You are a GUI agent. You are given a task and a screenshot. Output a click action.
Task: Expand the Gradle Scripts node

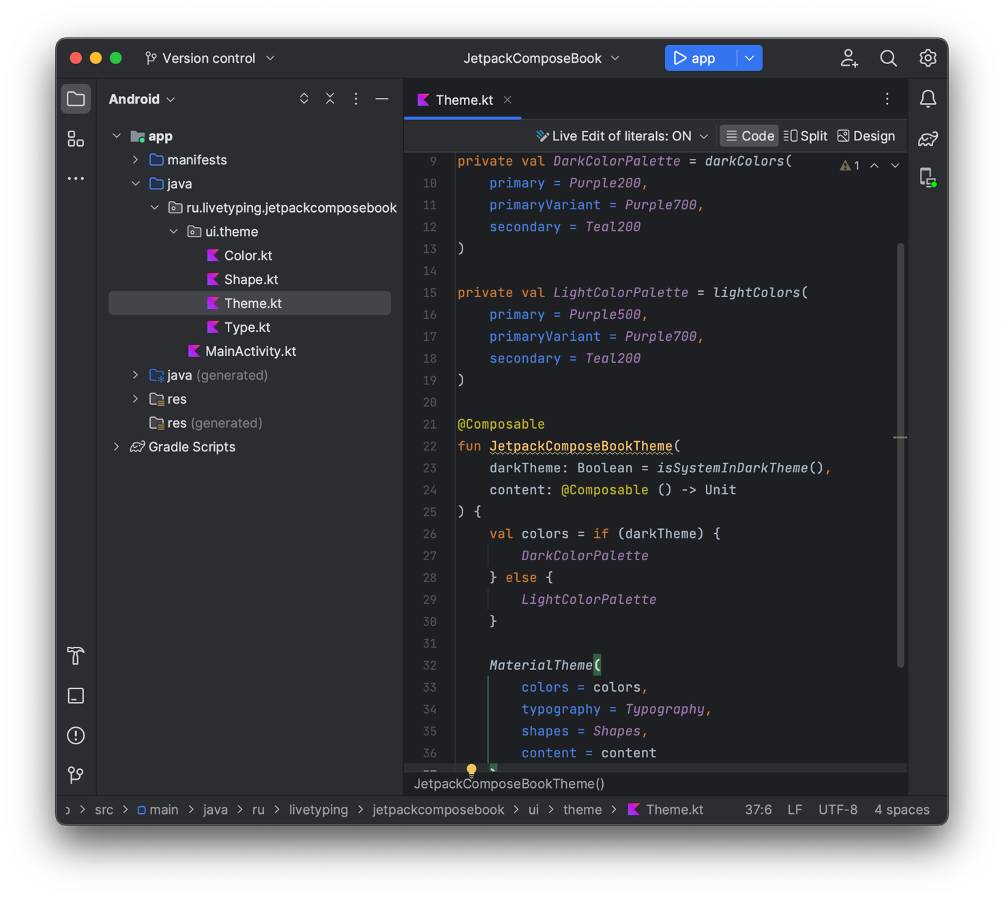coord(117,447)
